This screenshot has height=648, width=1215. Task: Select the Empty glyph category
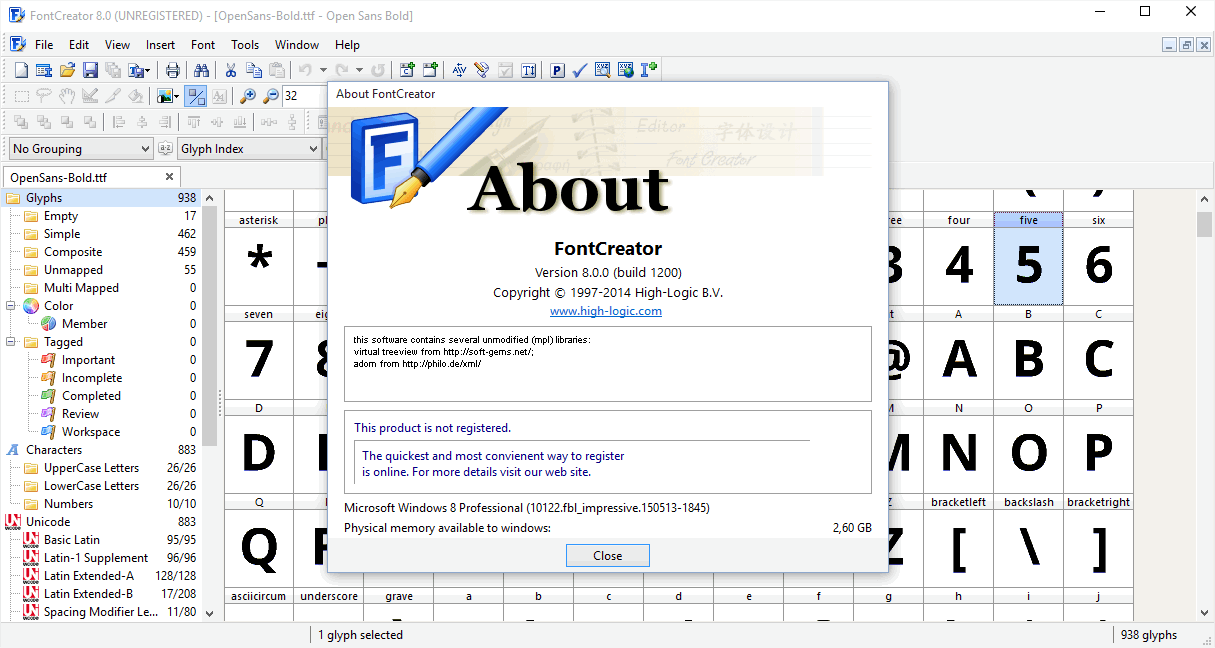tap(60, 216)
